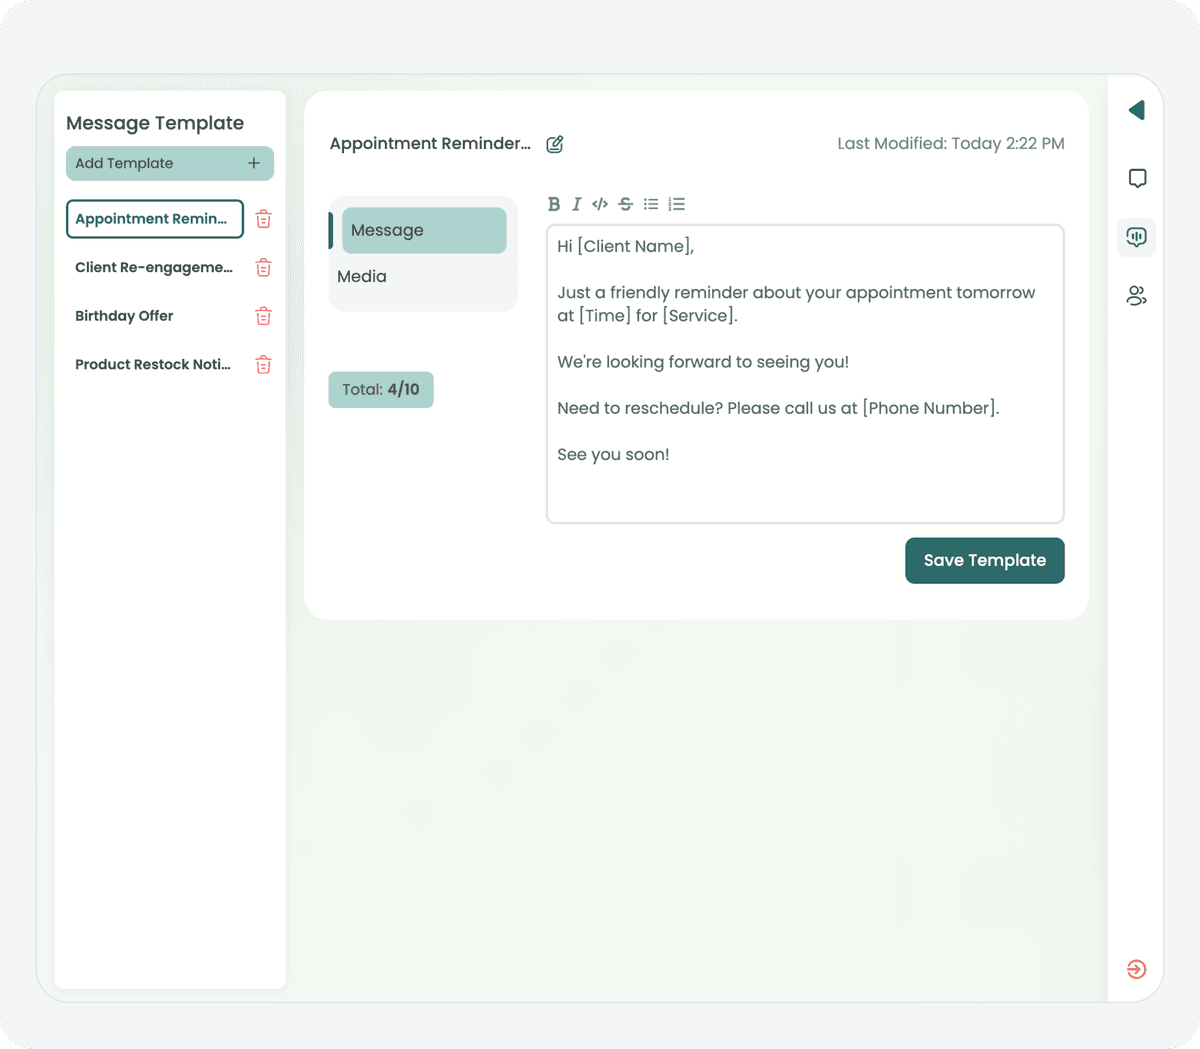1200x1049 pixels.
Task: Switch to the Message tab
Action: [x=424, y=230]
